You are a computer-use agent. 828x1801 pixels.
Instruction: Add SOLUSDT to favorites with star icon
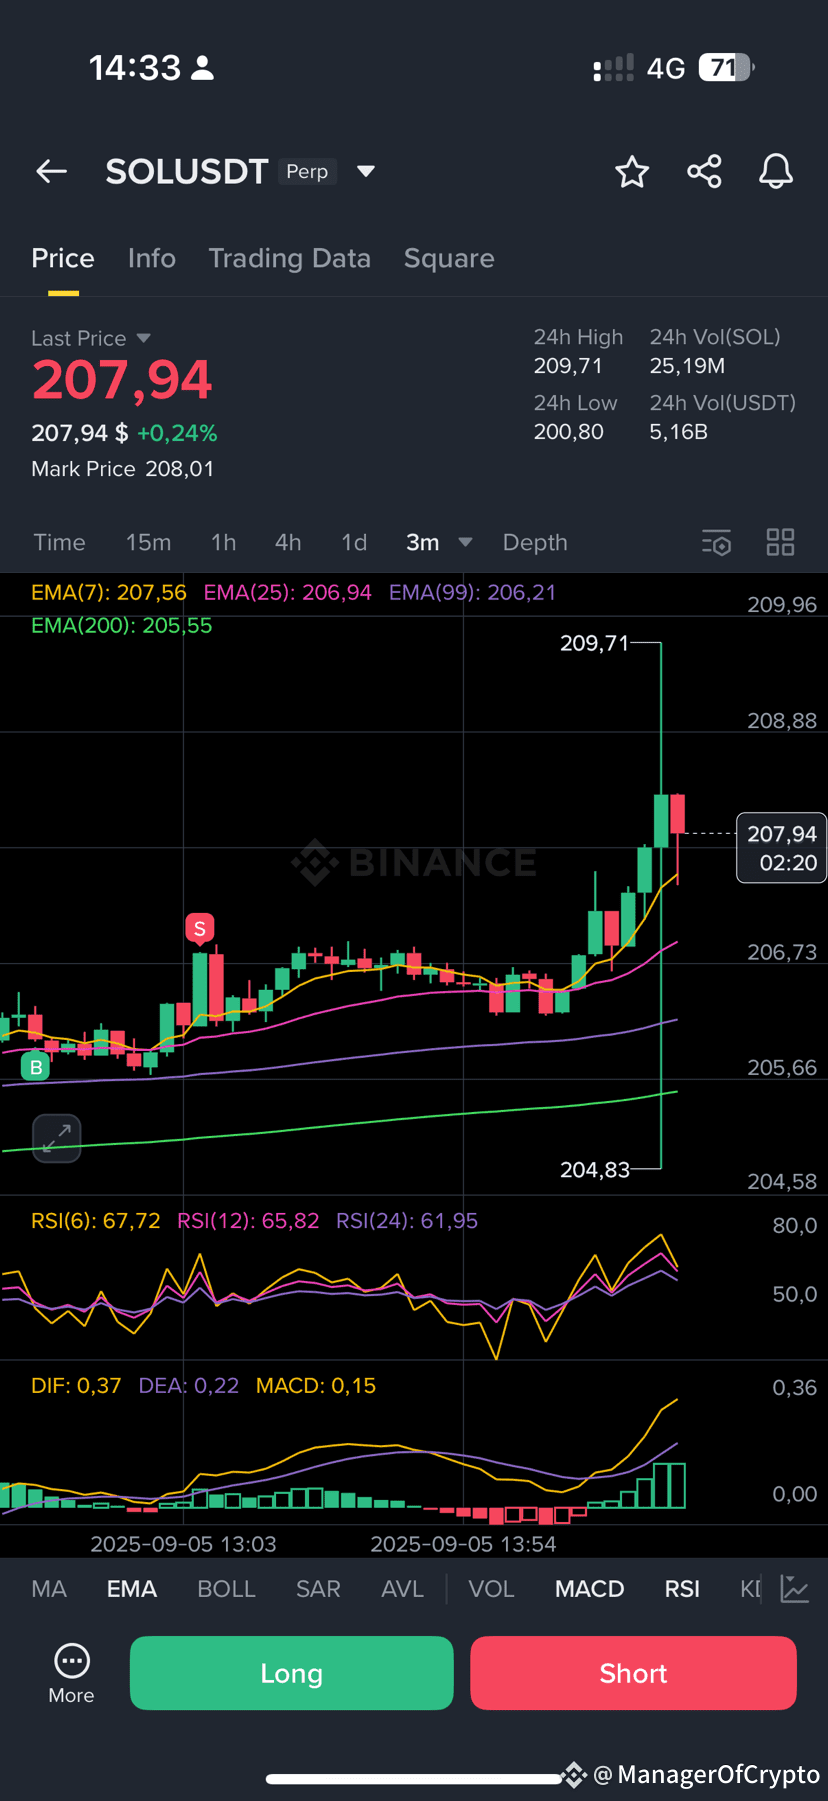point(632,172)
